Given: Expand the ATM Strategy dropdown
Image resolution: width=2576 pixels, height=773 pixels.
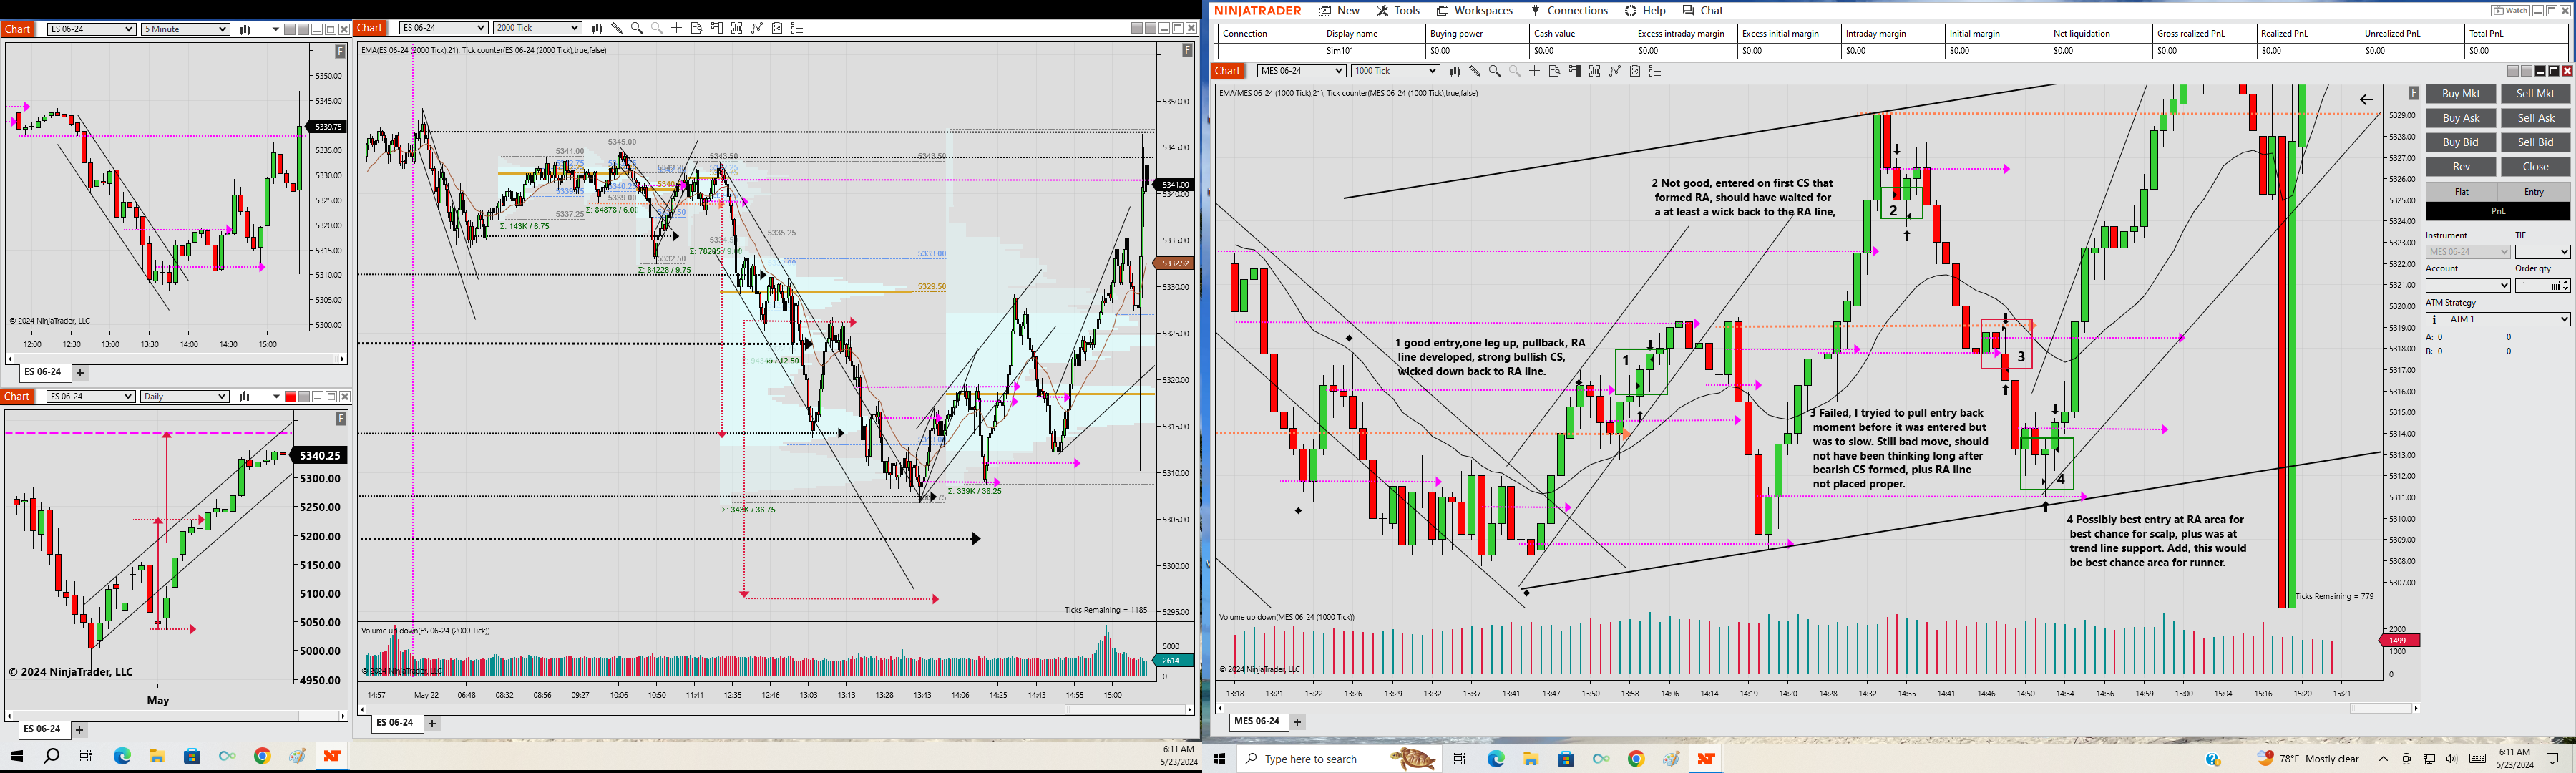Looking at the screenshot, I should pyautogui.click(x=2498, y=319).
